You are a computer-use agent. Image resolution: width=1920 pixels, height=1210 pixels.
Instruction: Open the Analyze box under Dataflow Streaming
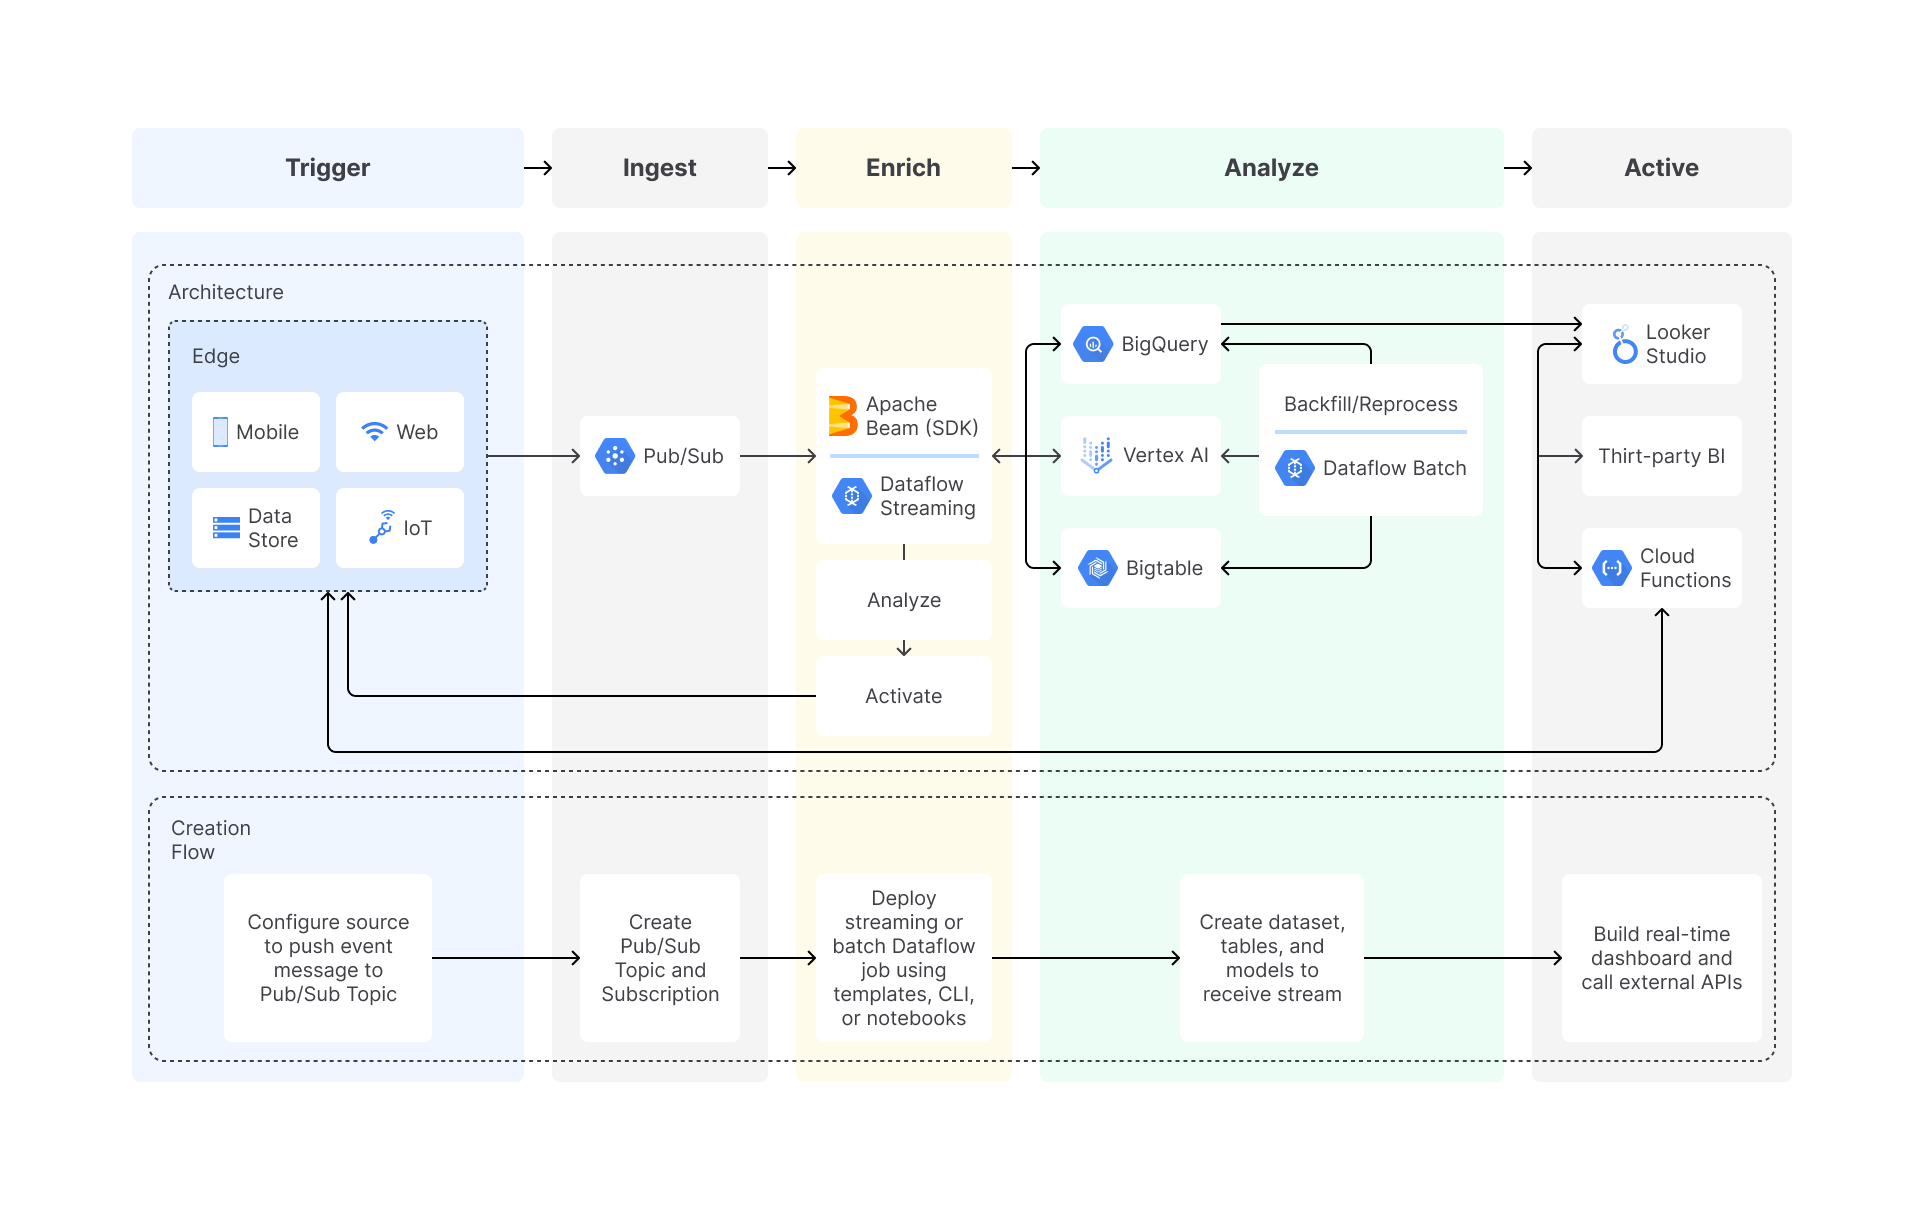tap(904, 600)
